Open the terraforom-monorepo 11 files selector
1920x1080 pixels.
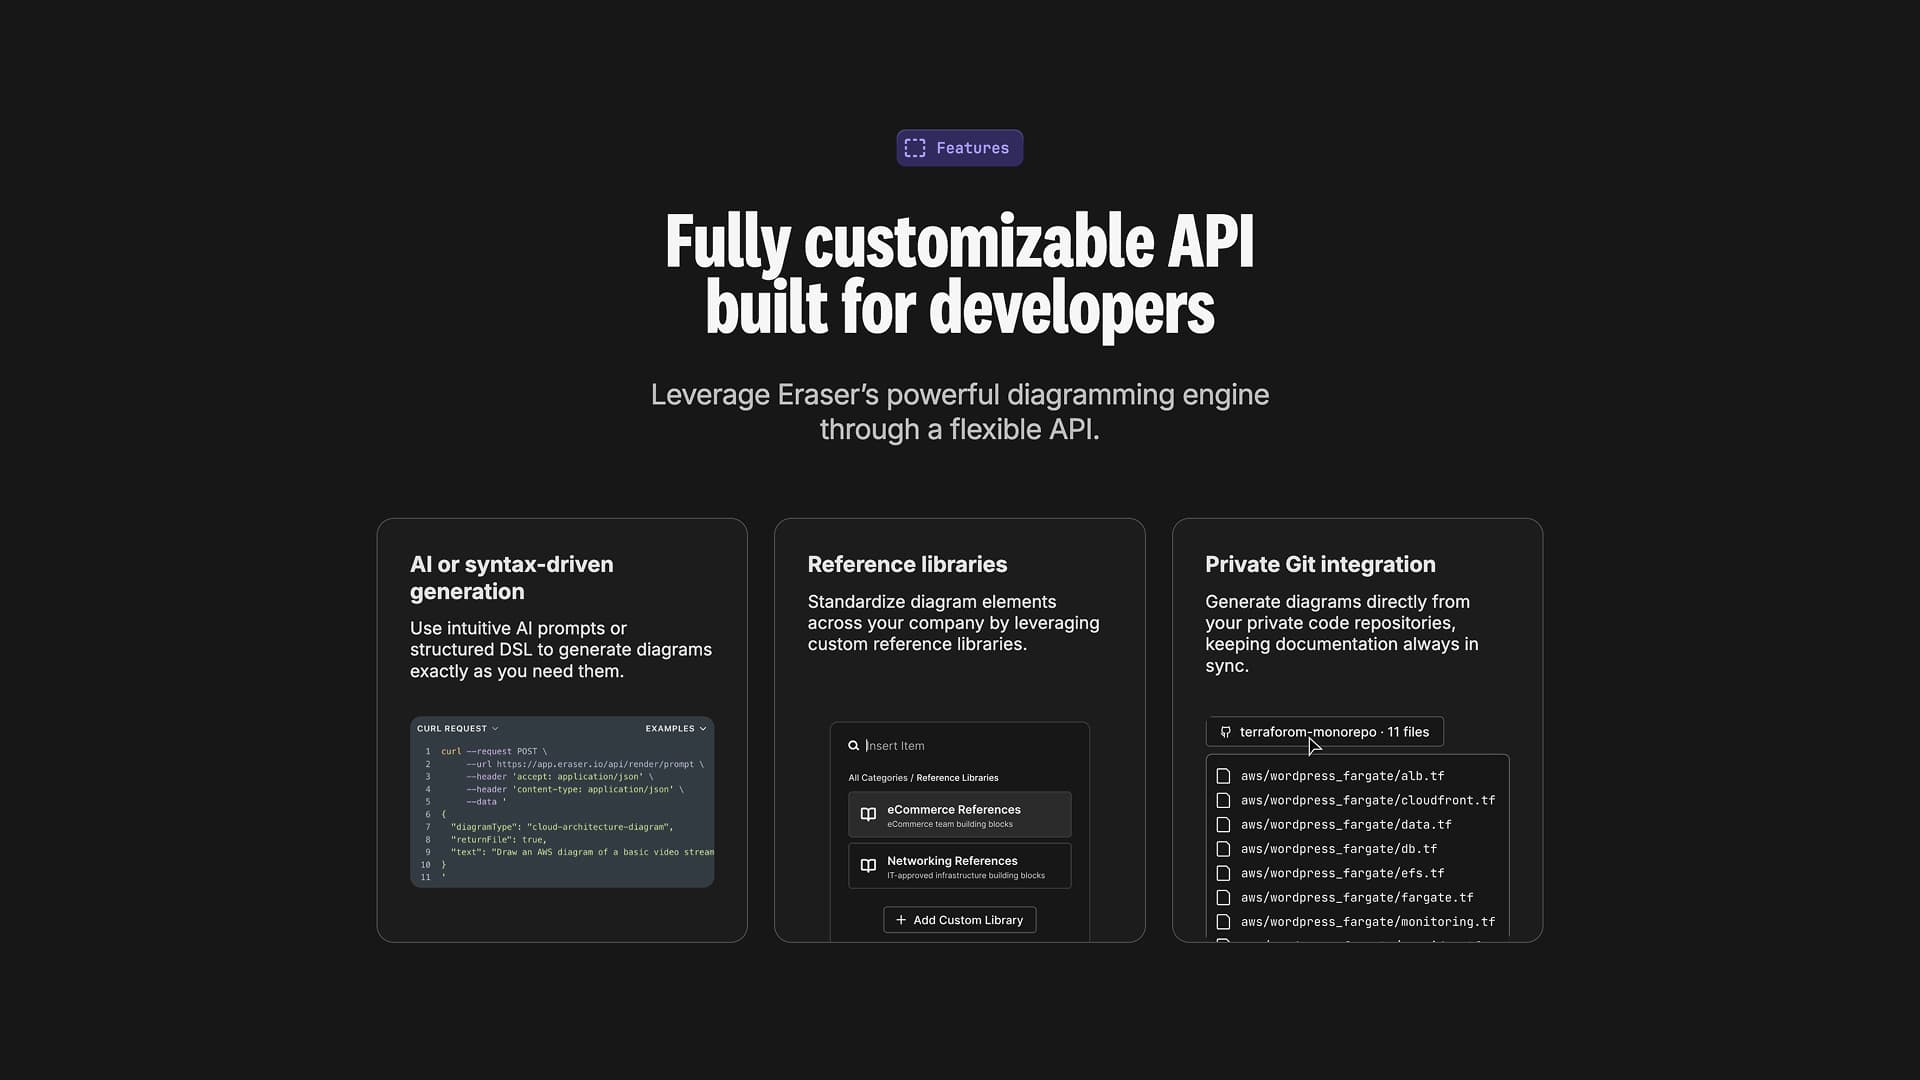(x=1333, y=732)
